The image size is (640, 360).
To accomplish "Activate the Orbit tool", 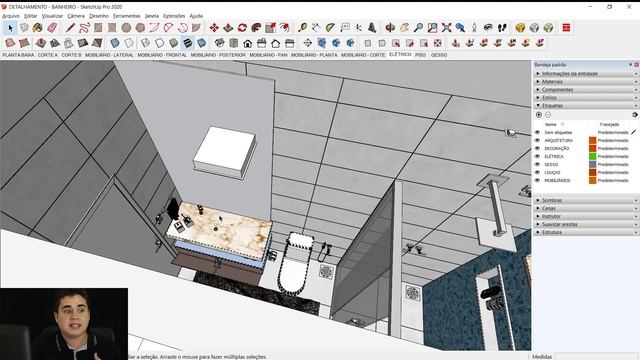I will 390,28.
